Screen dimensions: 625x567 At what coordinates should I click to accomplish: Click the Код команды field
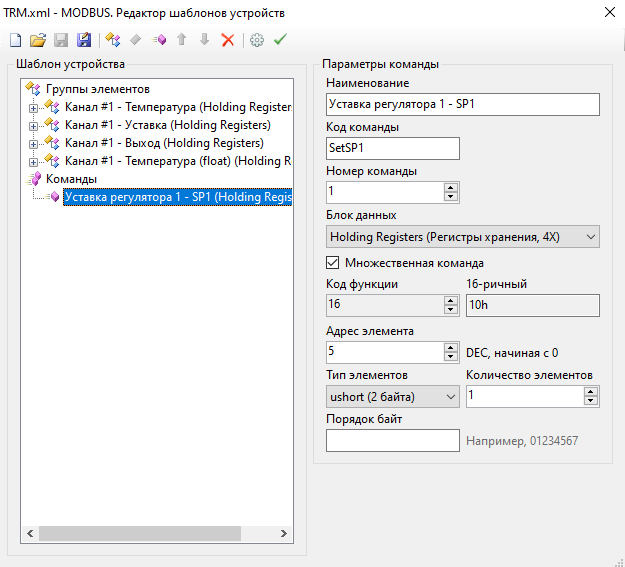click(x=393, y=148)
